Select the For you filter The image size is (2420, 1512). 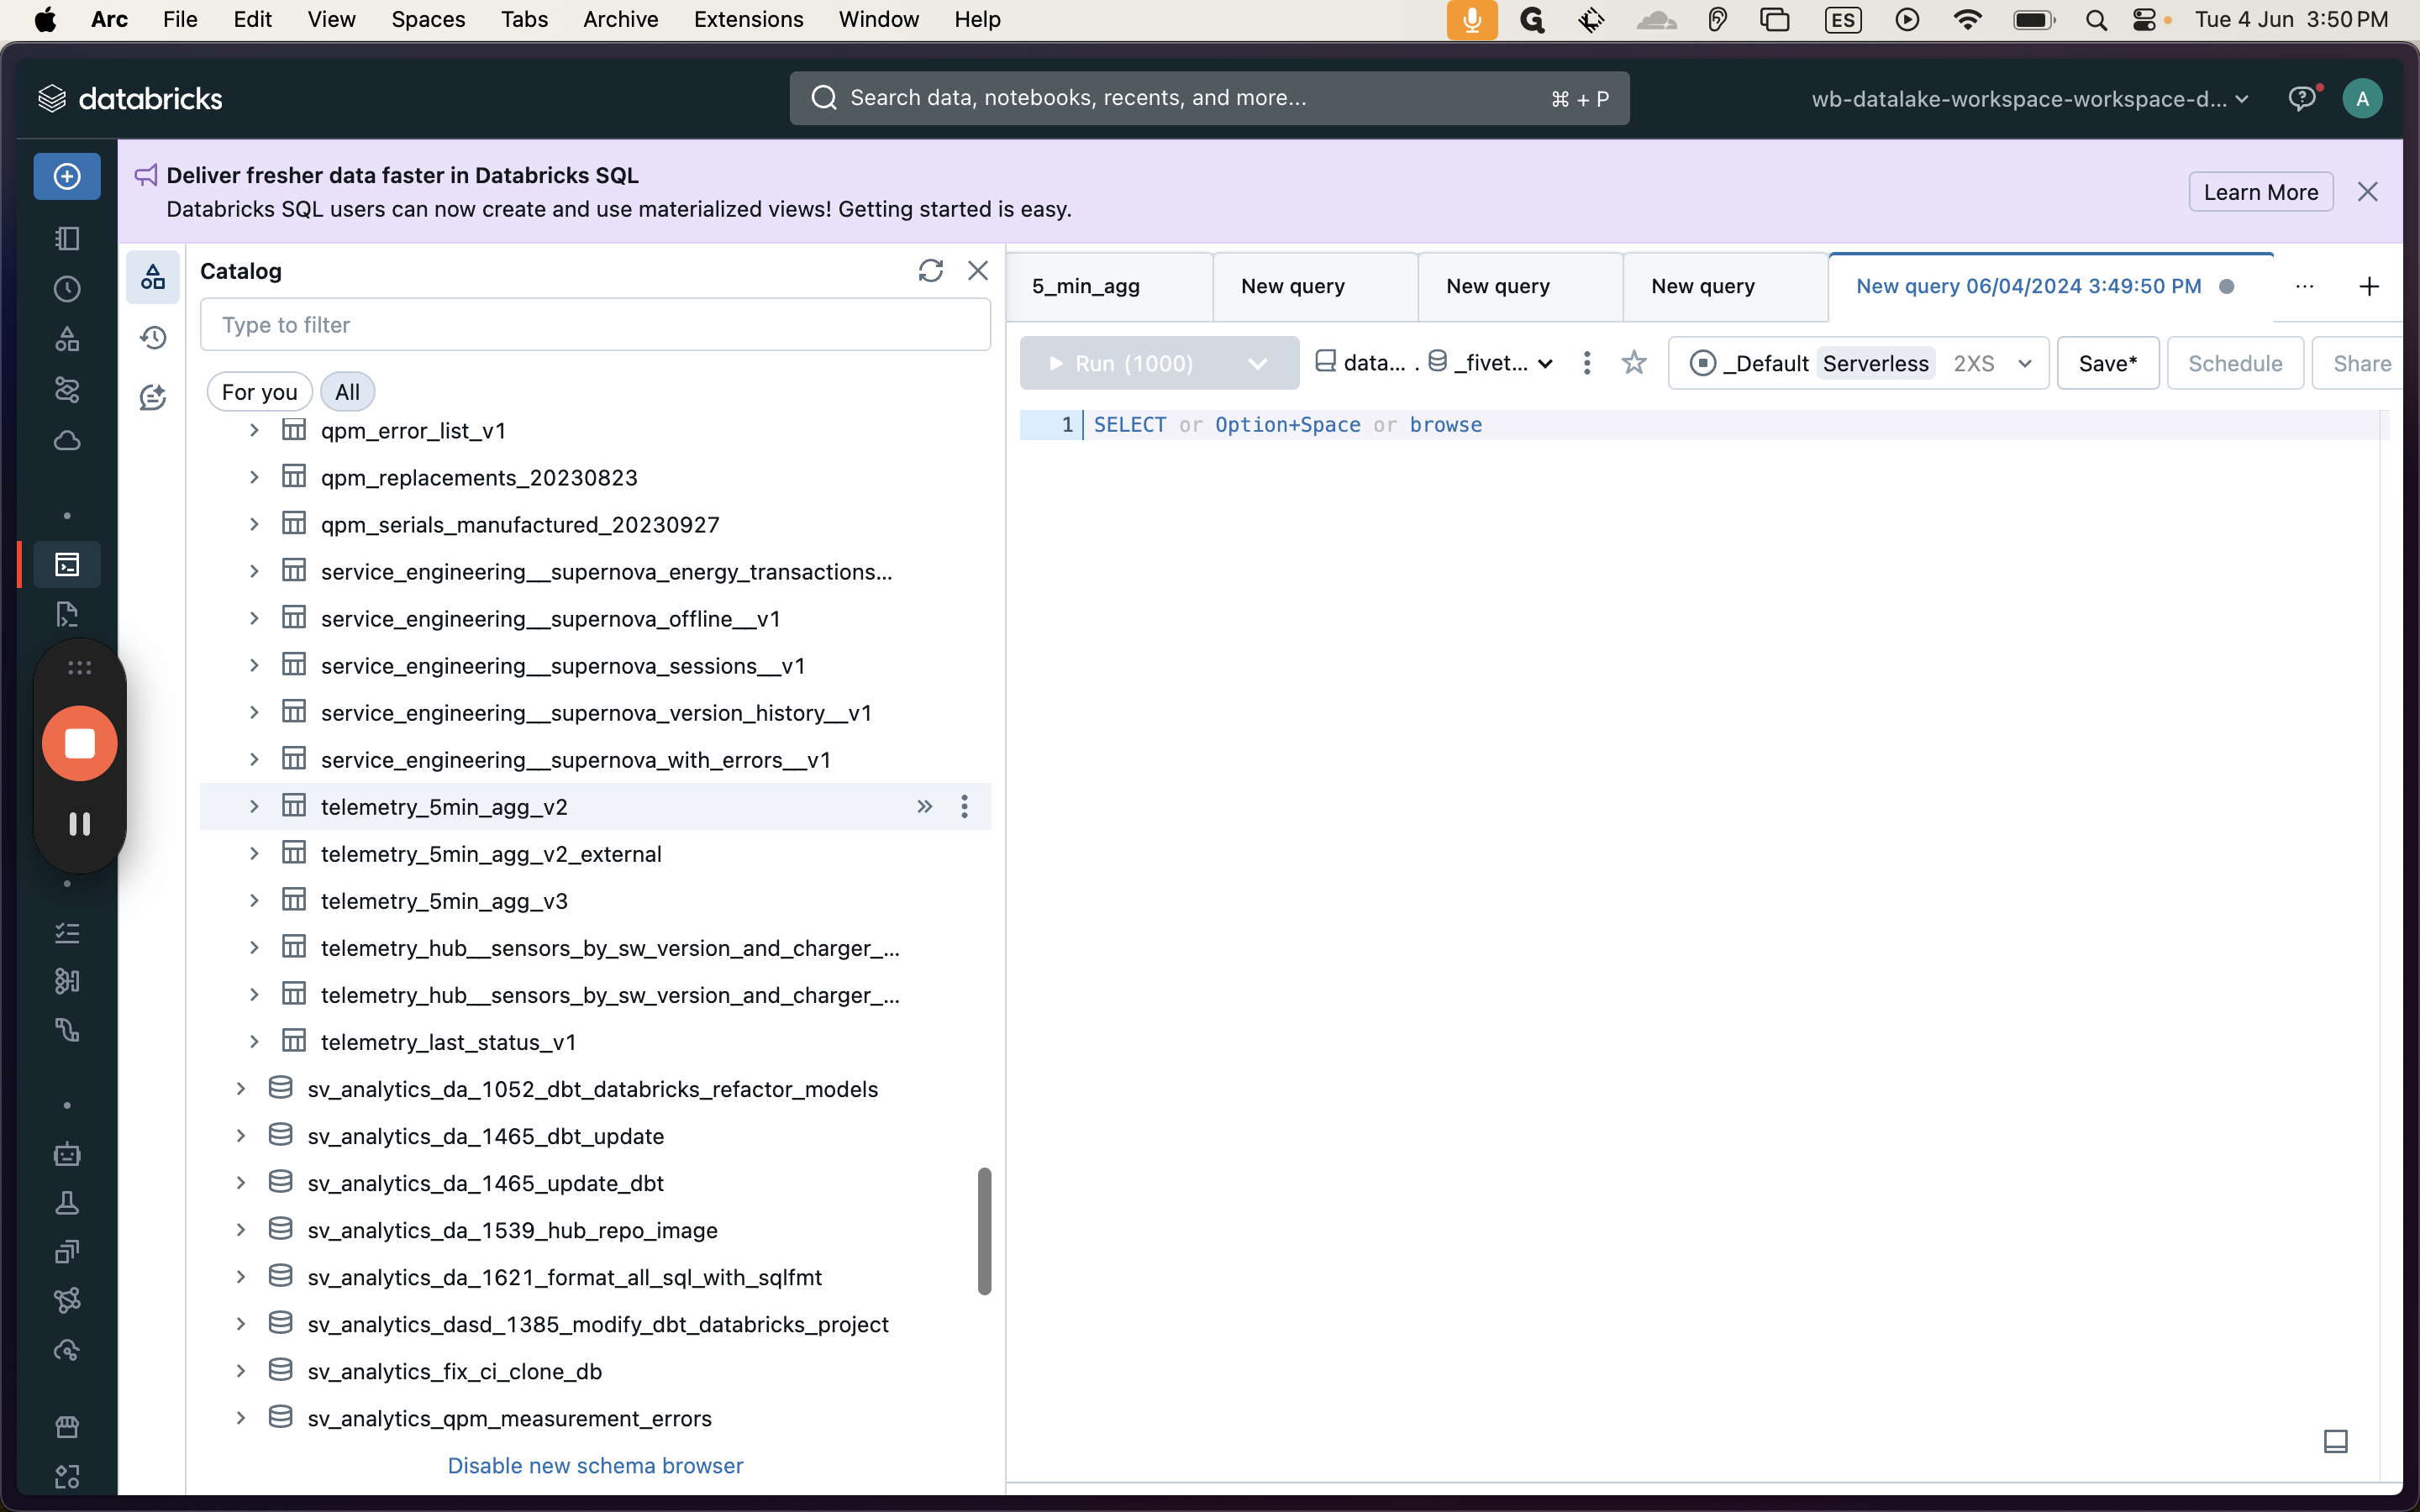pos(259,392)
